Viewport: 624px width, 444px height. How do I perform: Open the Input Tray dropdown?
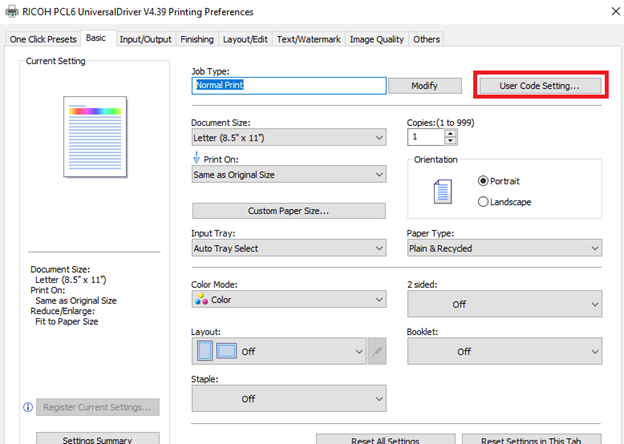[x=289, y=248]
